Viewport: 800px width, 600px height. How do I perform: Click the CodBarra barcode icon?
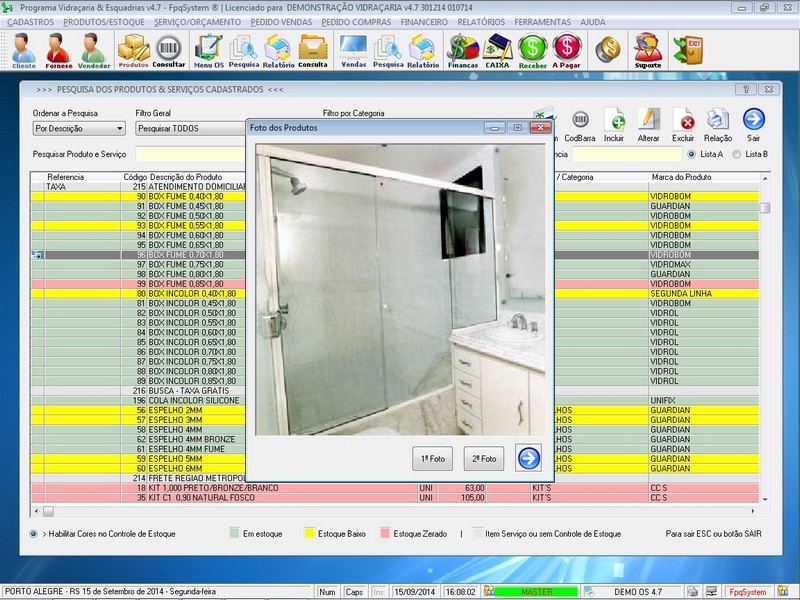pos(580,125)
